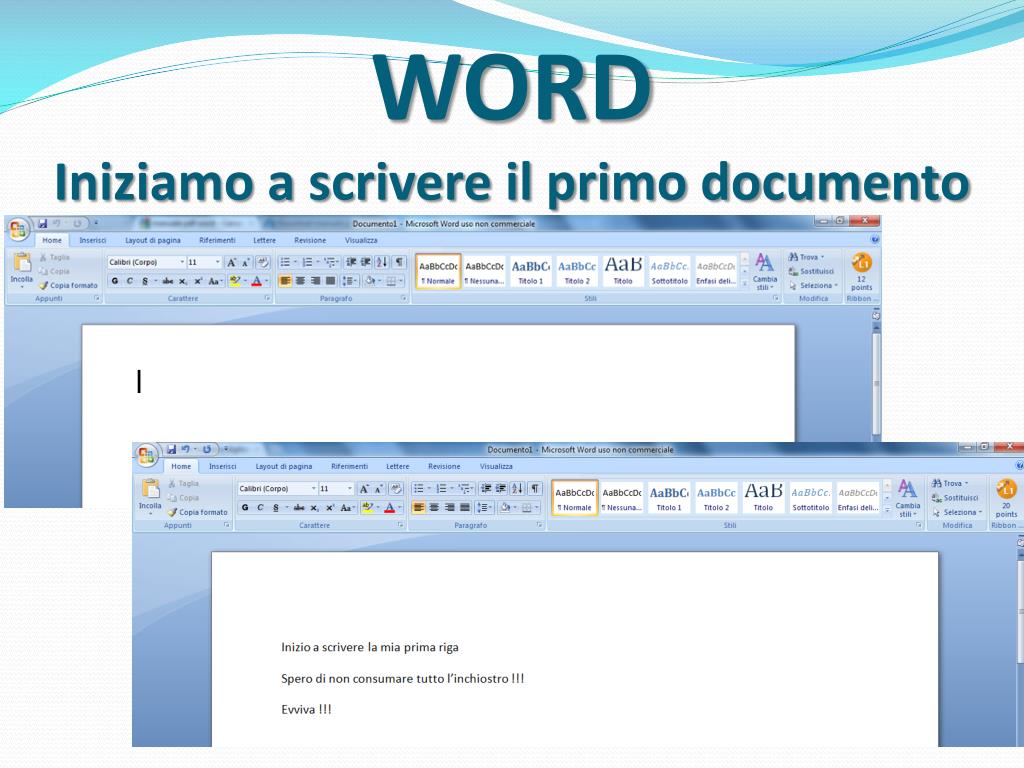Screen dimensions: 1024x768
Task: Increase indent in the typed-text Word window
Action: [501, 488]
